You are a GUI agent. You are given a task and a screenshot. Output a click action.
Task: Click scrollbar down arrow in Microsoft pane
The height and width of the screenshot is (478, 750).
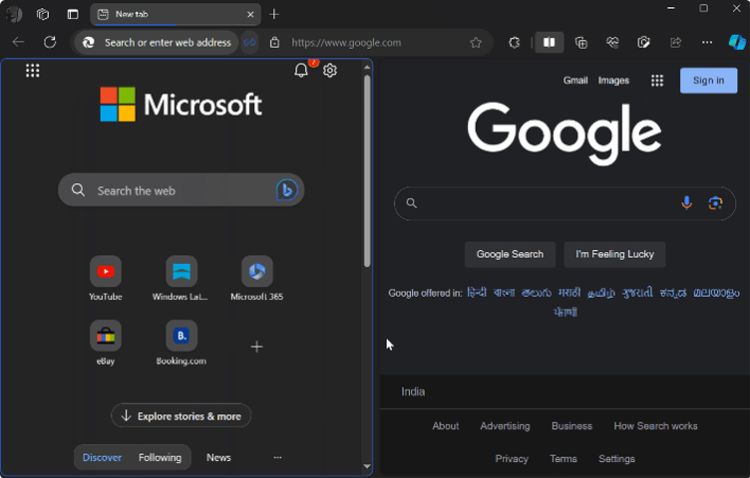[x=367, y=466]
